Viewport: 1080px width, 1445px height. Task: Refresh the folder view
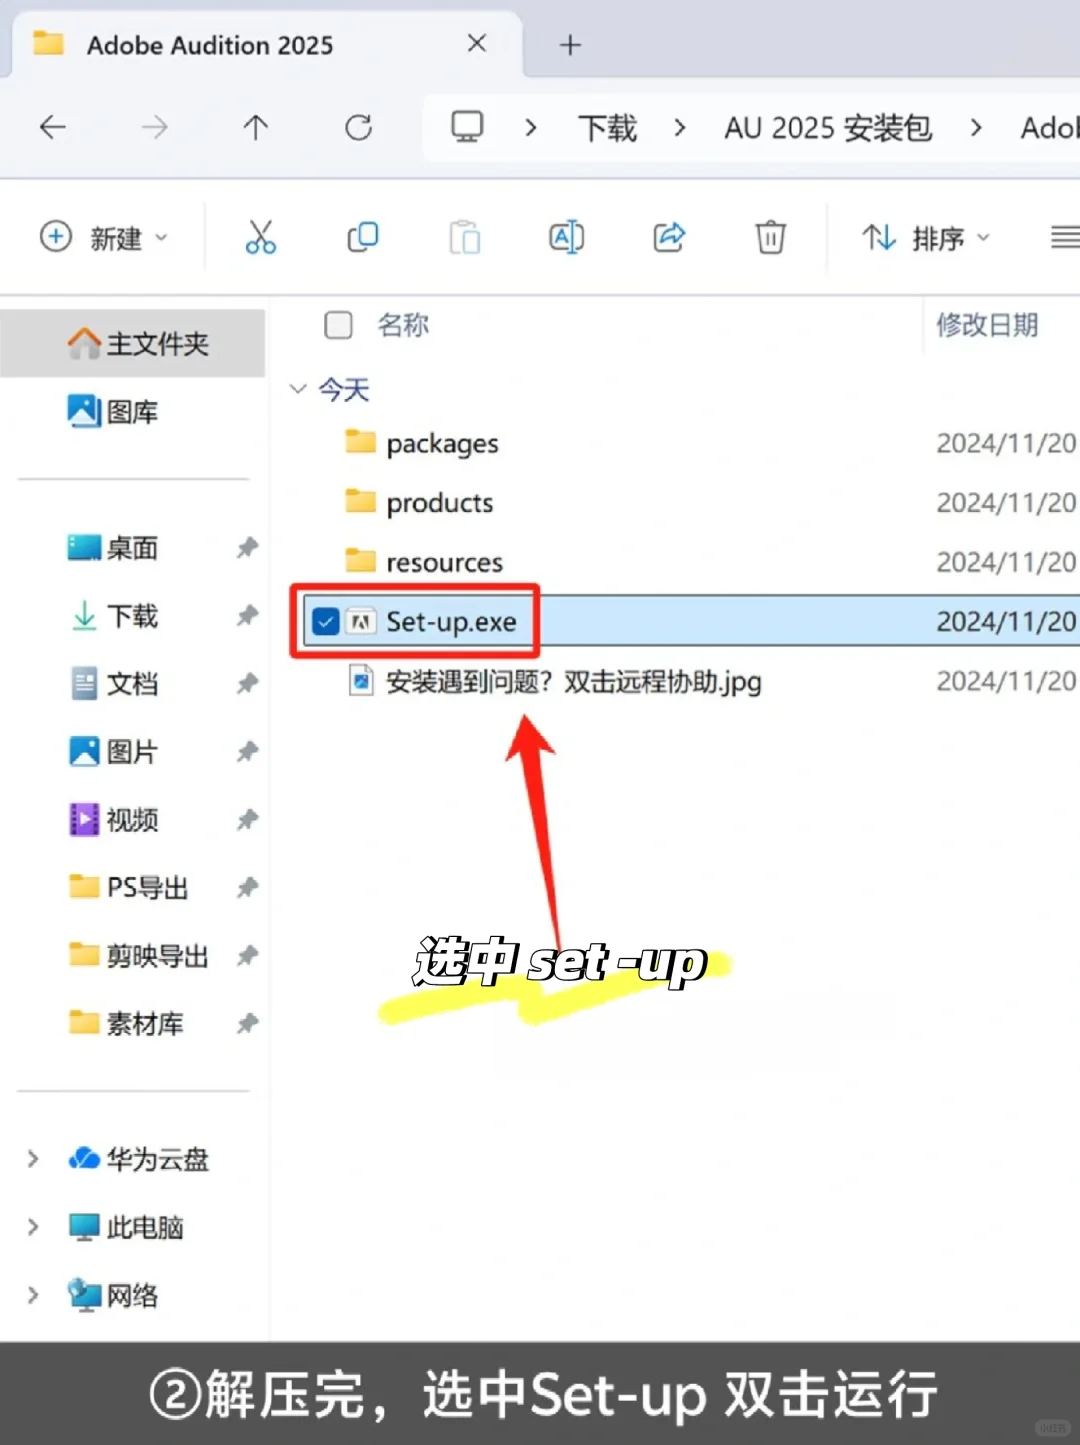click(x=358, y=127)
